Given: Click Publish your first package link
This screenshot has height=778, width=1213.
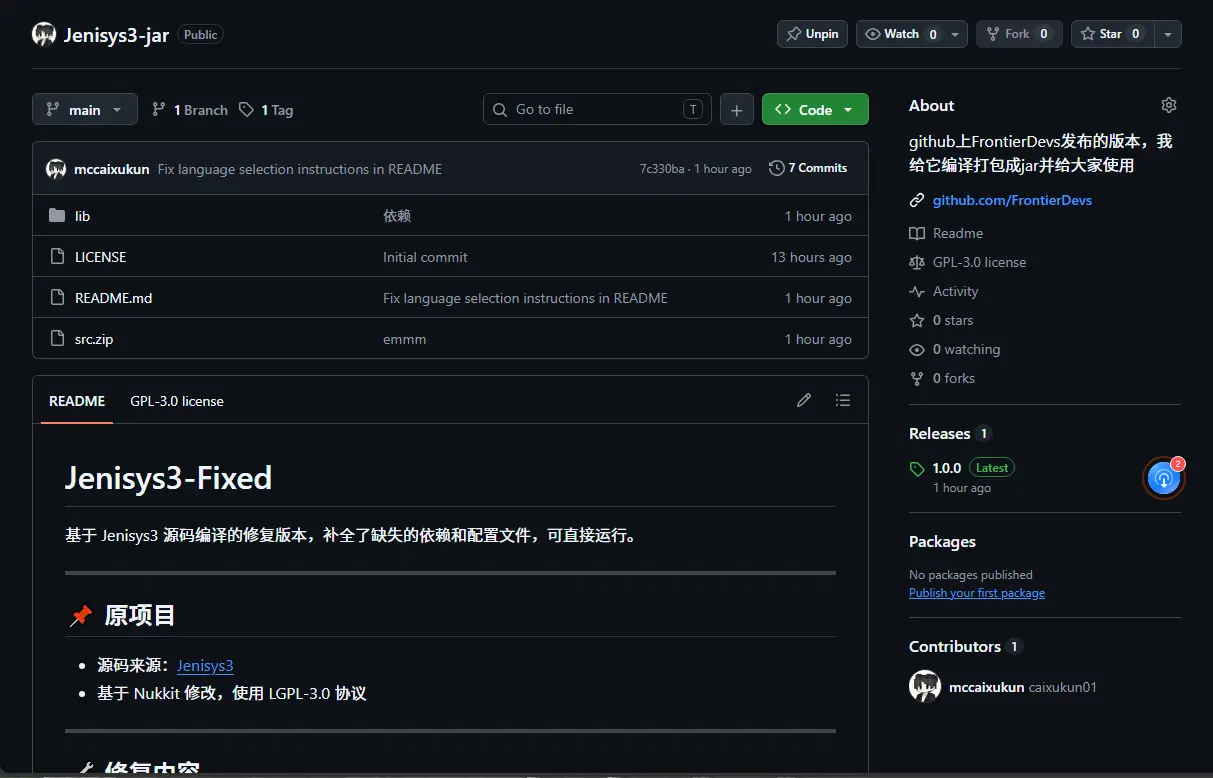Looking at the screenshot, I should coord(977,593).
